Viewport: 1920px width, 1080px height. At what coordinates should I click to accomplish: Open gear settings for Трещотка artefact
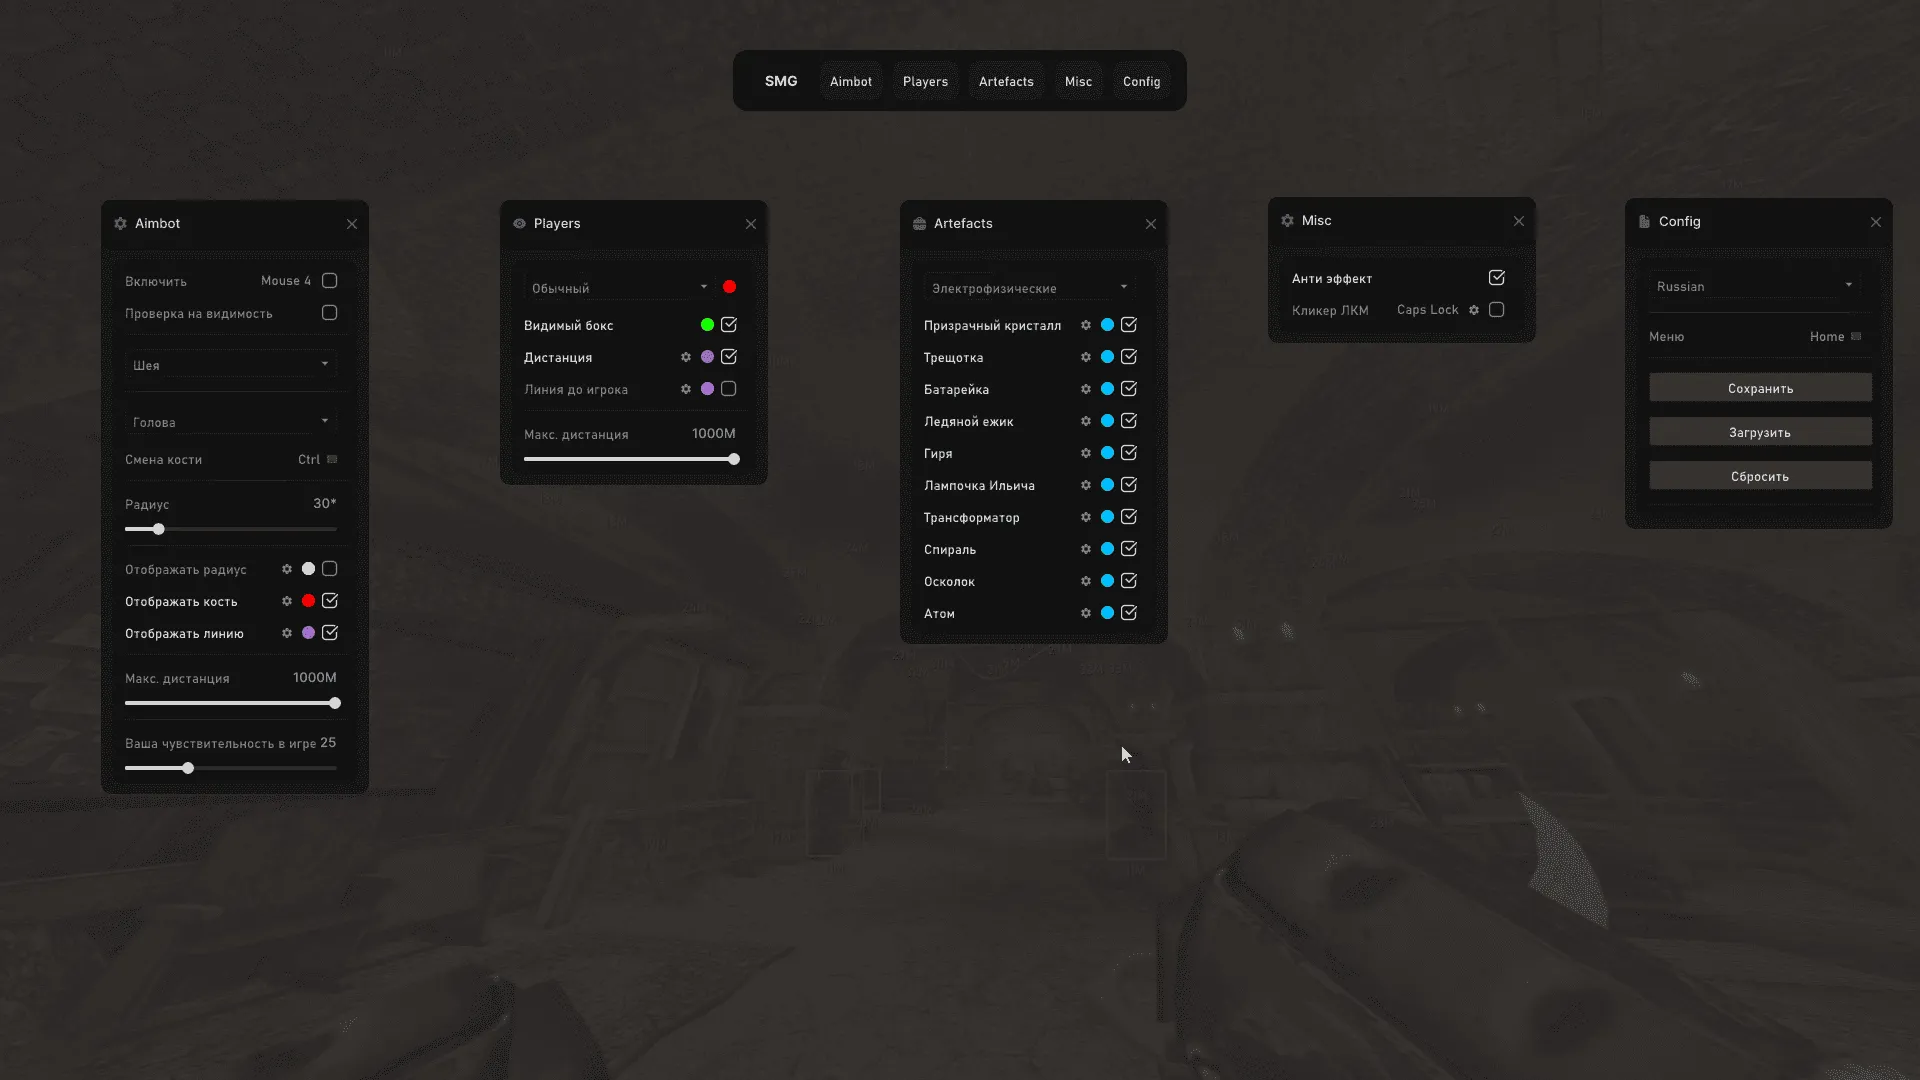tap(1085, 357)
